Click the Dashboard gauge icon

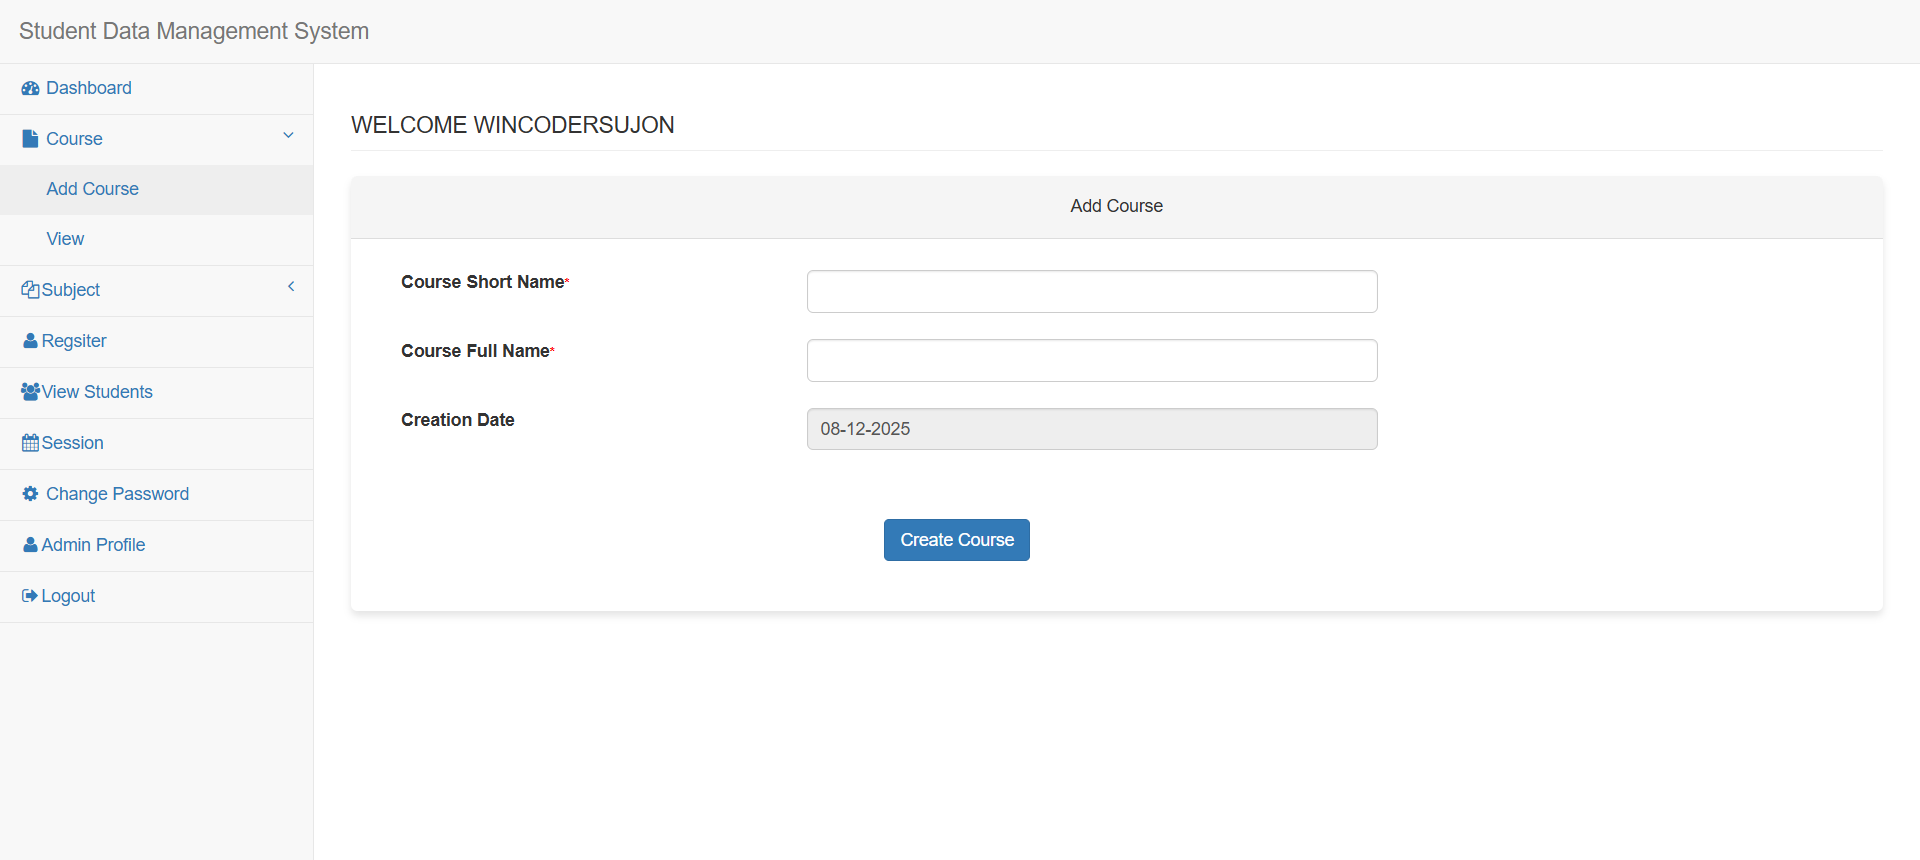click(30, 89)
